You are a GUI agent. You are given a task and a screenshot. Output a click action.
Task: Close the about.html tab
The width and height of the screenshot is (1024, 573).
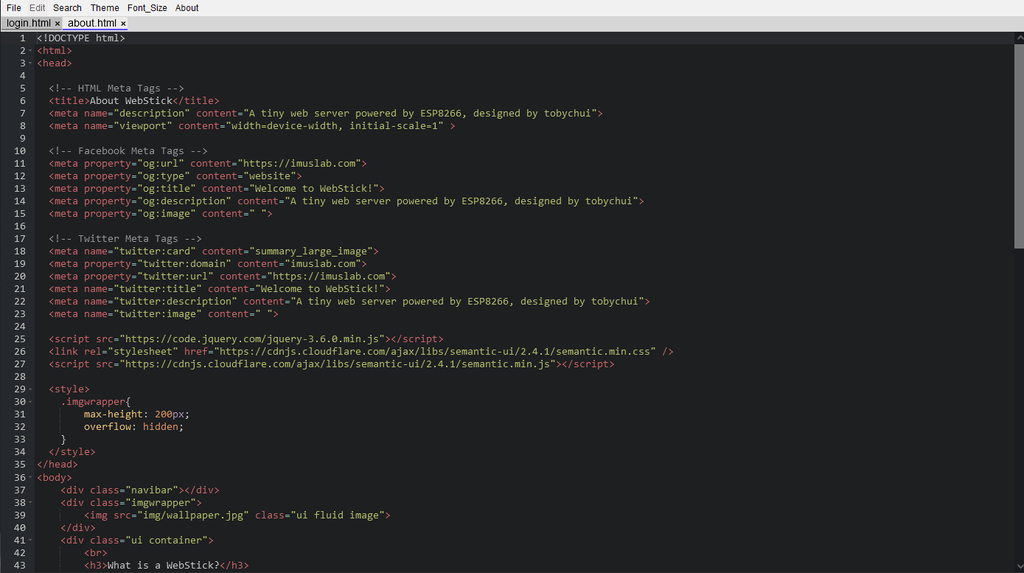(x=123, y=23)
